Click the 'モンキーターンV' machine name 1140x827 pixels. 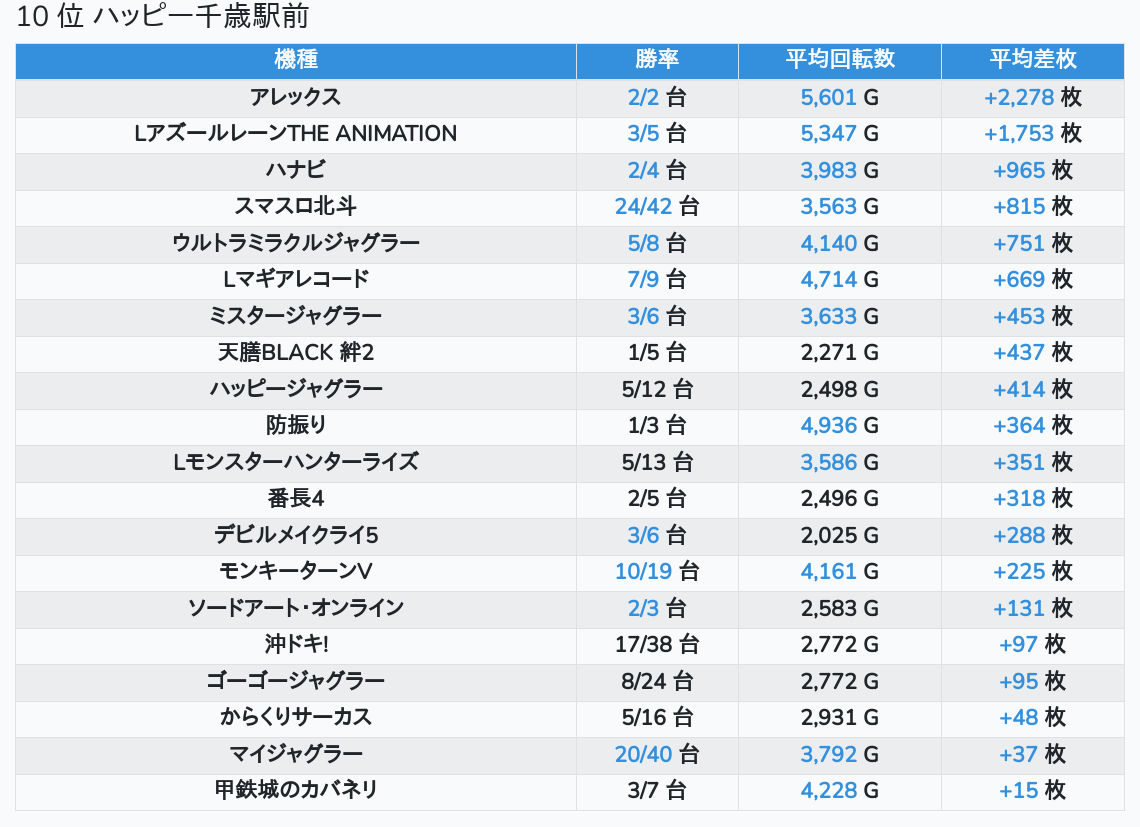coord(296,572)
